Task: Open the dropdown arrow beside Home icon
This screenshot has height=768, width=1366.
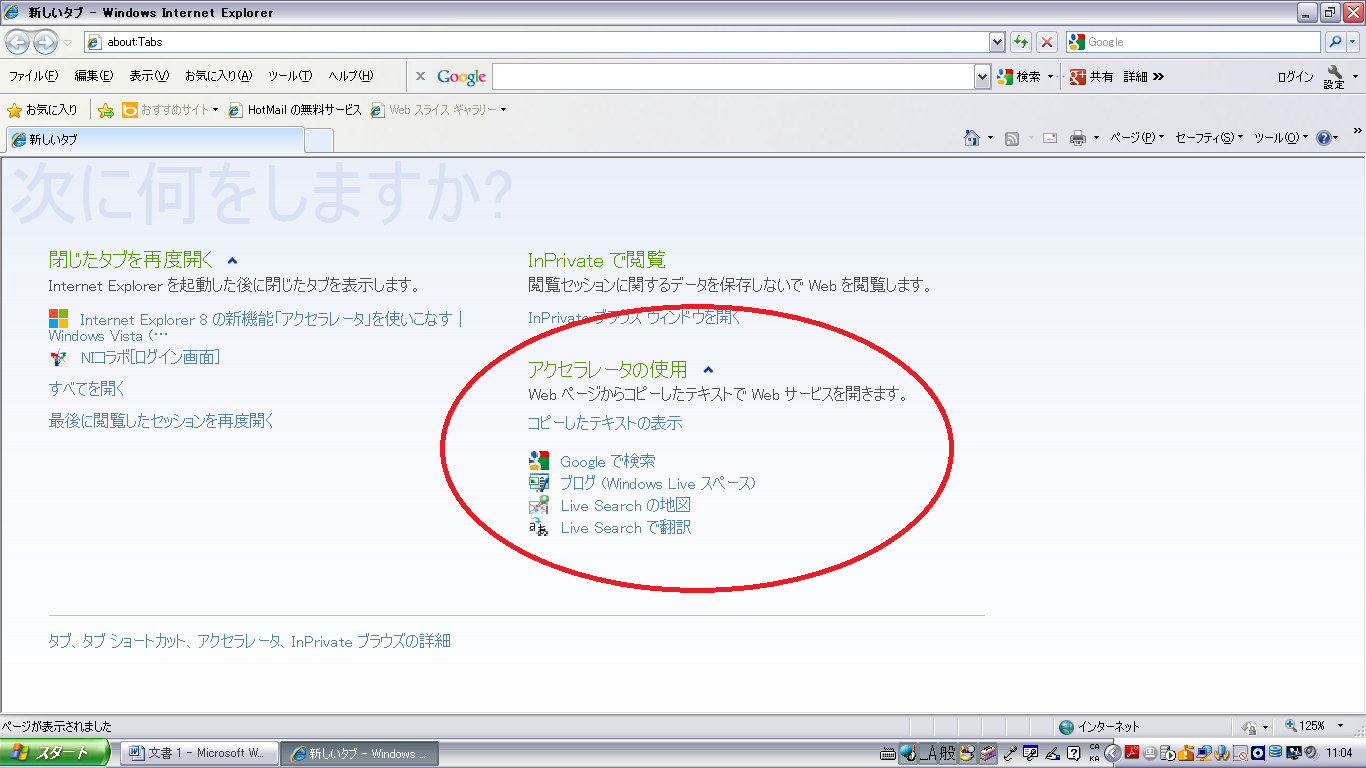Action: tap(991, 138)
